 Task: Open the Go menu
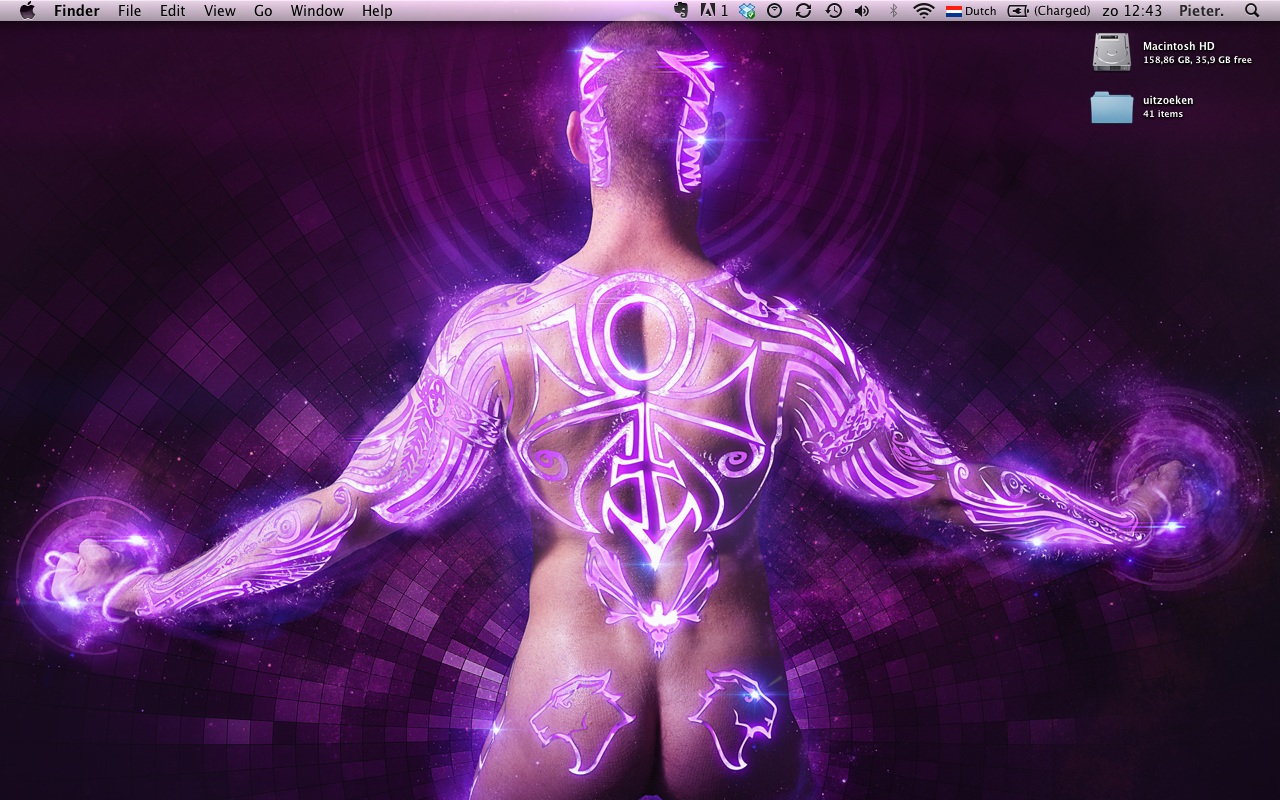[x=263, y=11]
